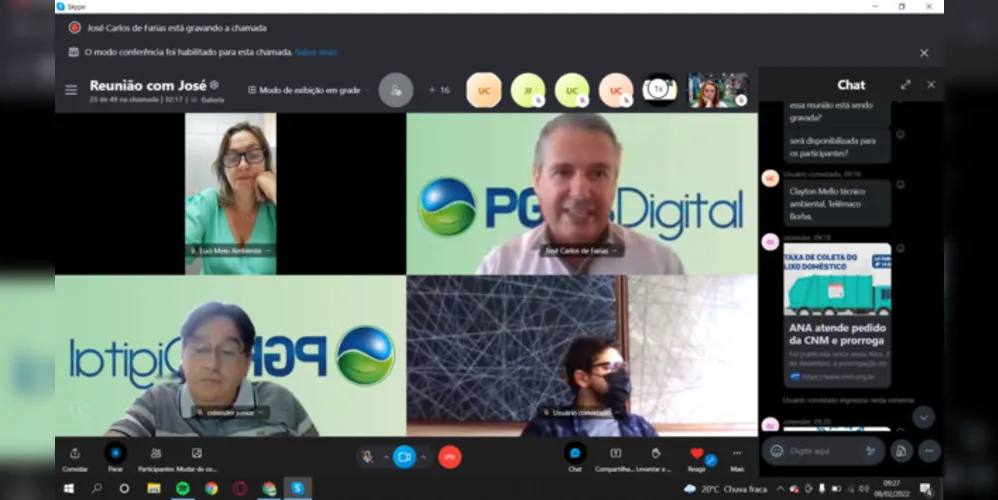Open Opera browser from taskbar
The image size is (998, 500).
coord(240,489)
